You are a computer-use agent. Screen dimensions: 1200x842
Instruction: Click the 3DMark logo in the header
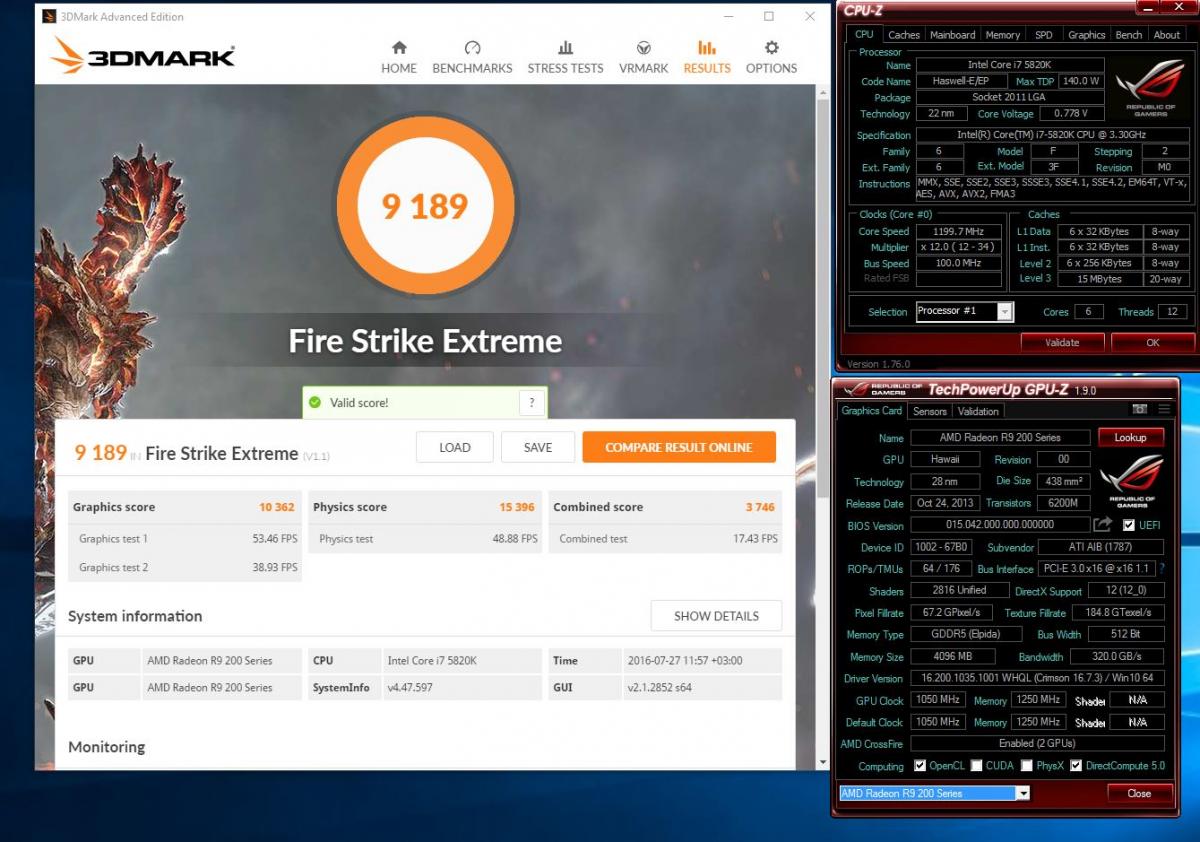[143, 56]
